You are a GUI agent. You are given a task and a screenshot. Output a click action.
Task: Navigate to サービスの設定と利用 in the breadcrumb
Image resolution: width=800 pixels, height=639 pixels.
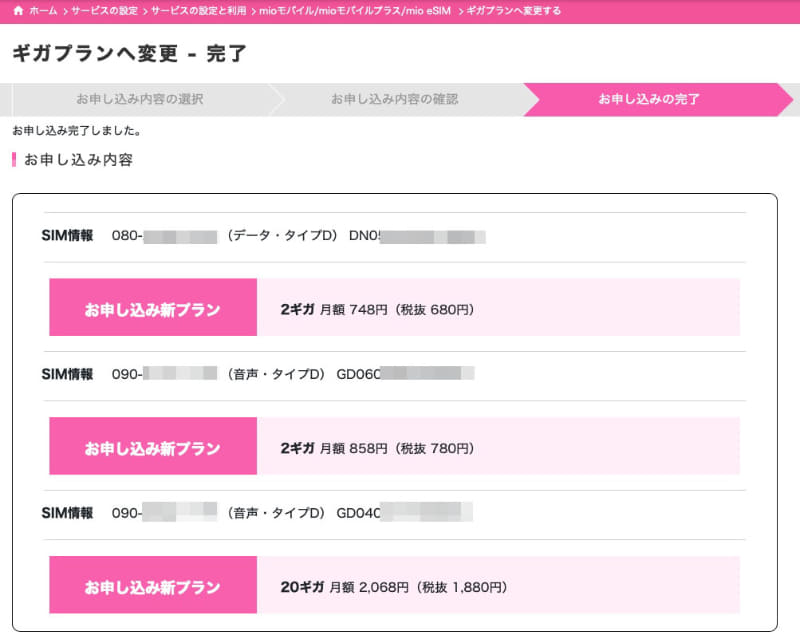[x=197, y=11]
